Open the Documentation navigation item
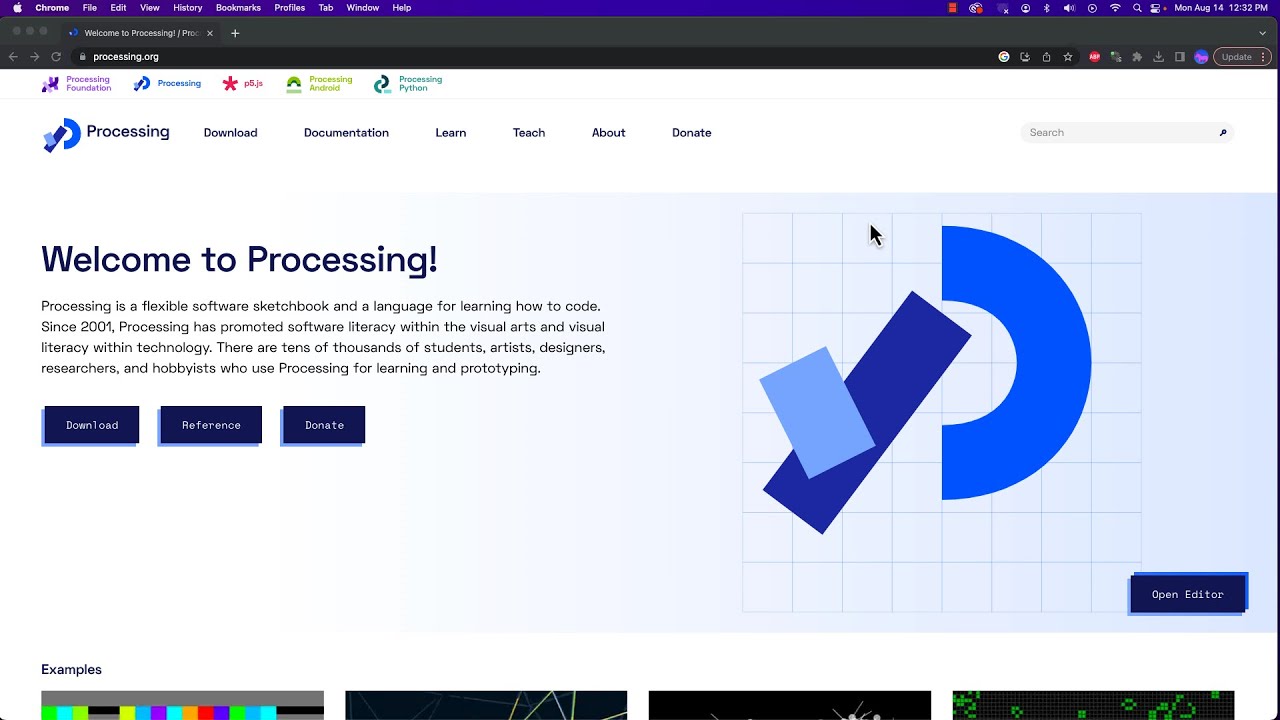 (346, 133)
